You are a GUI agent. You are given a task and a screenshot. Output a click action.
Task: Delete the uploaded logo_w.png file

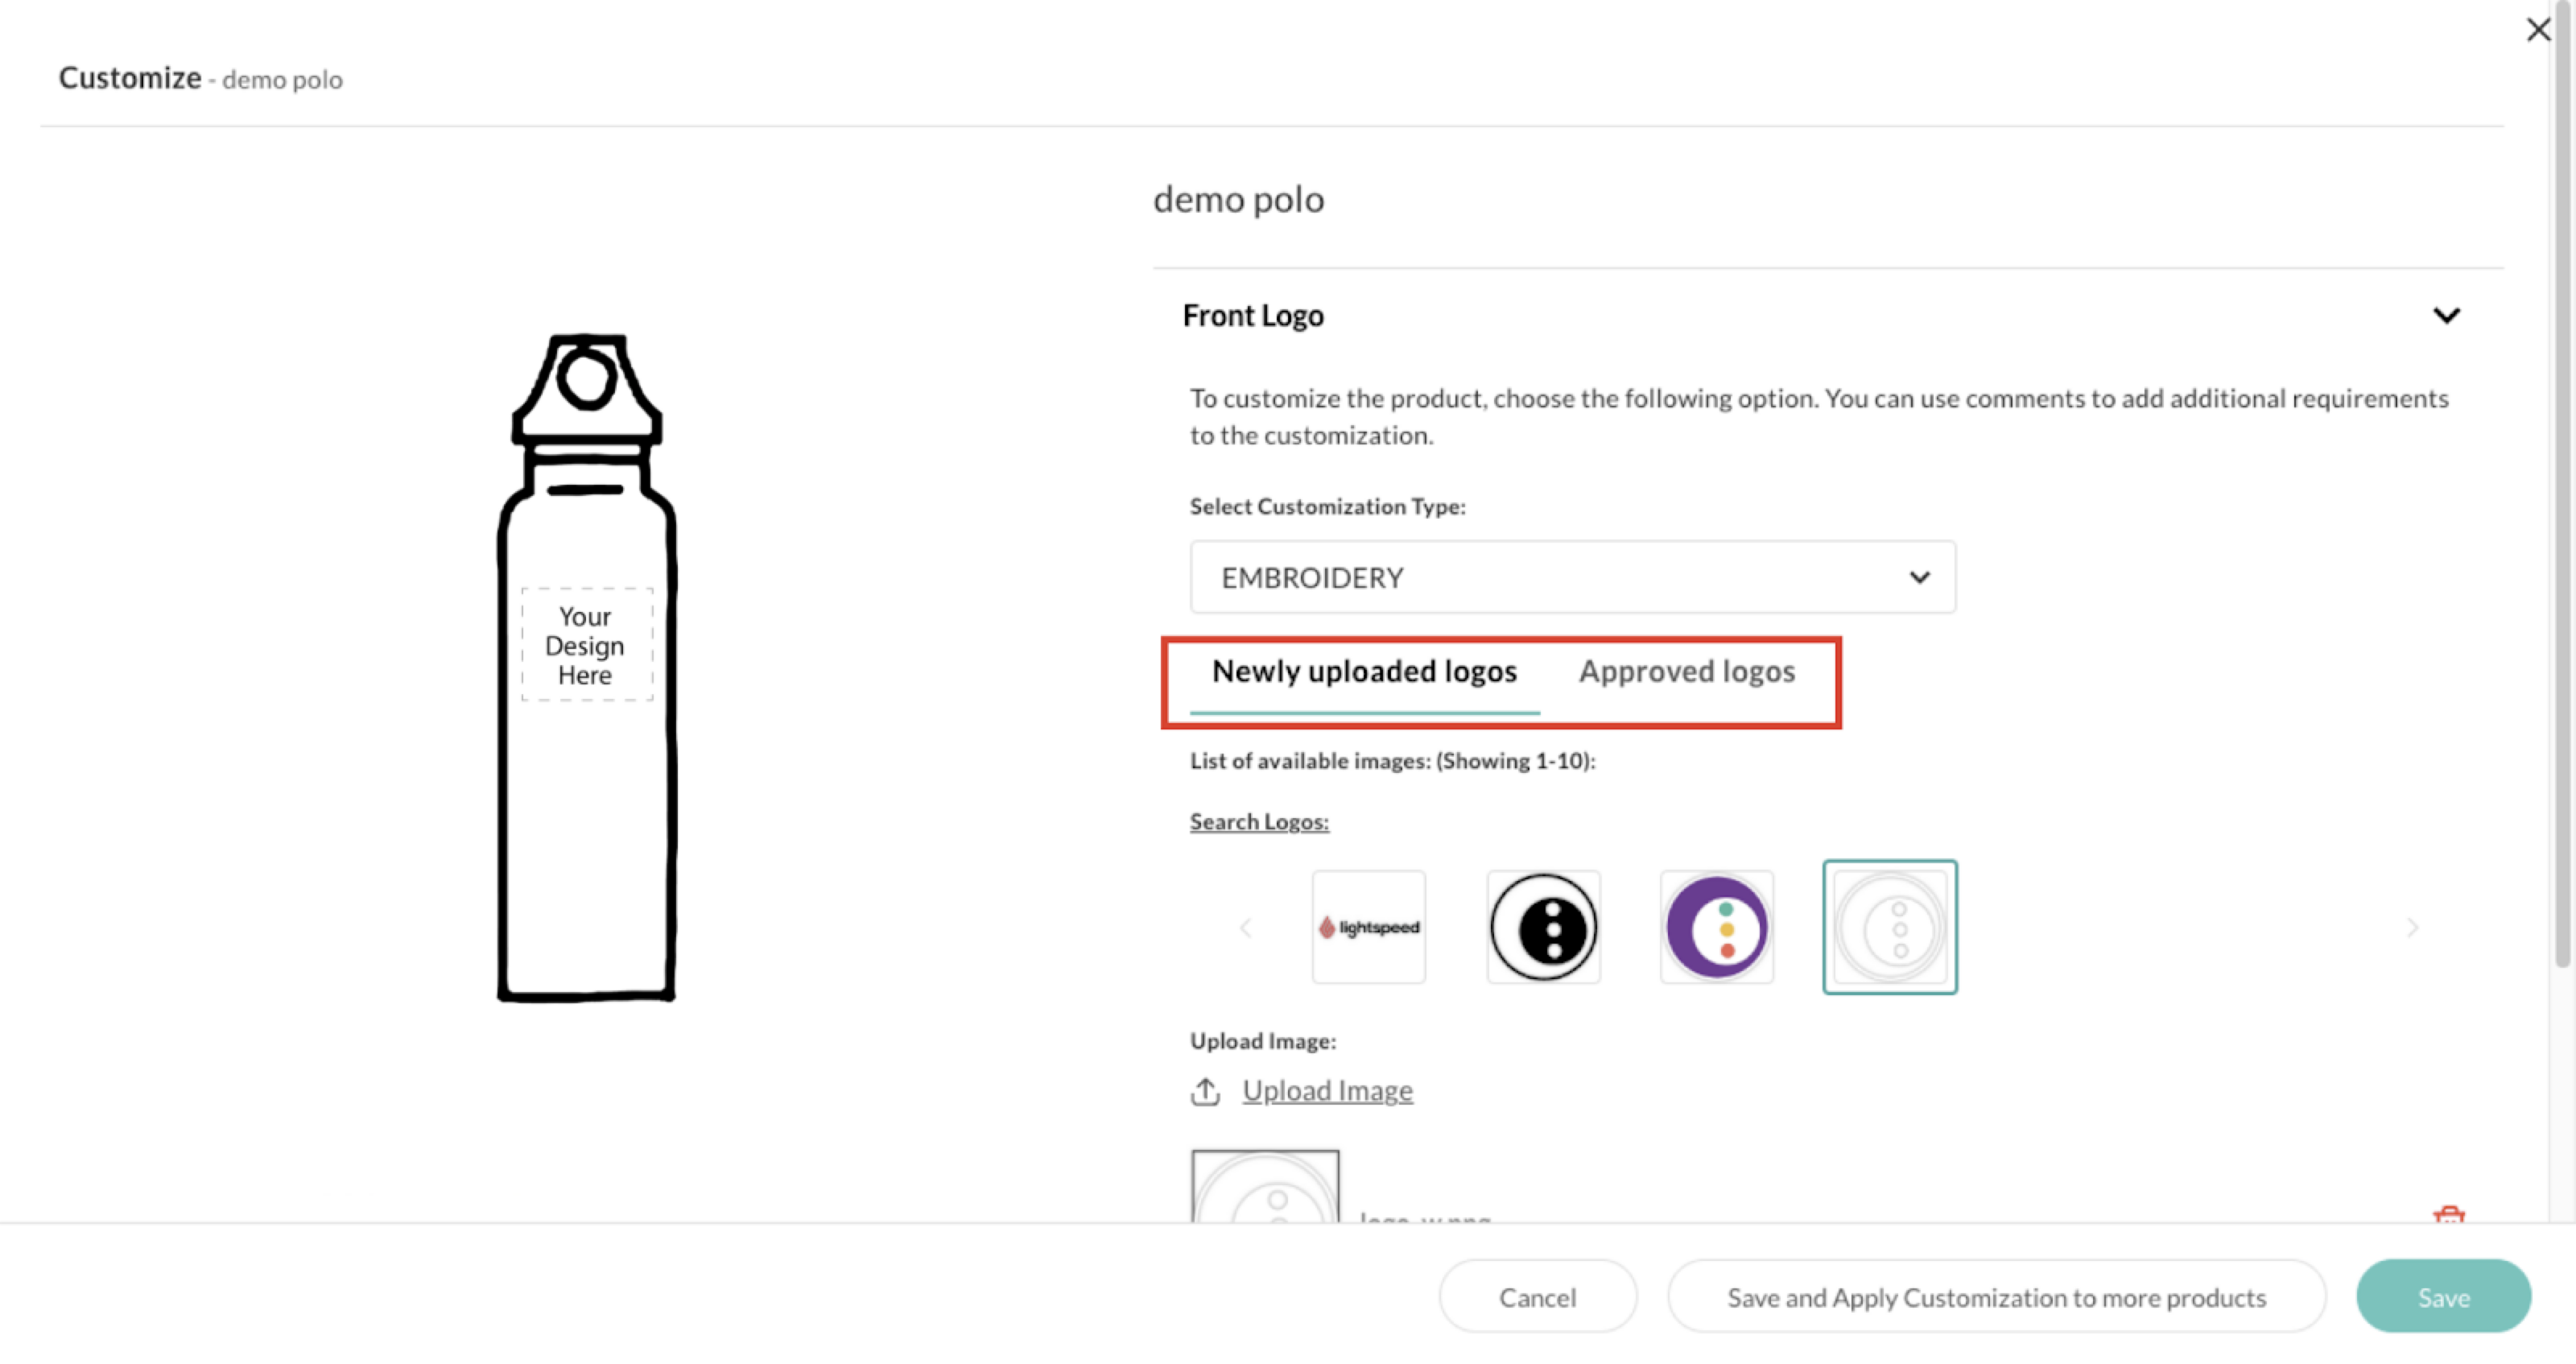coord(2450,1216)
